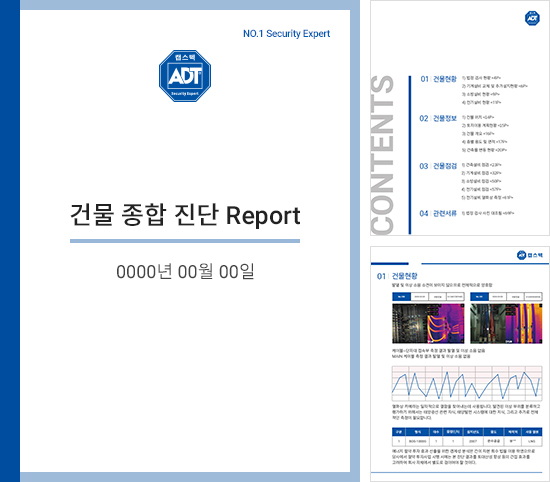Open the right thermal image with vertical pipes
This screenshot has height=482, width=550.
point(506,323)
